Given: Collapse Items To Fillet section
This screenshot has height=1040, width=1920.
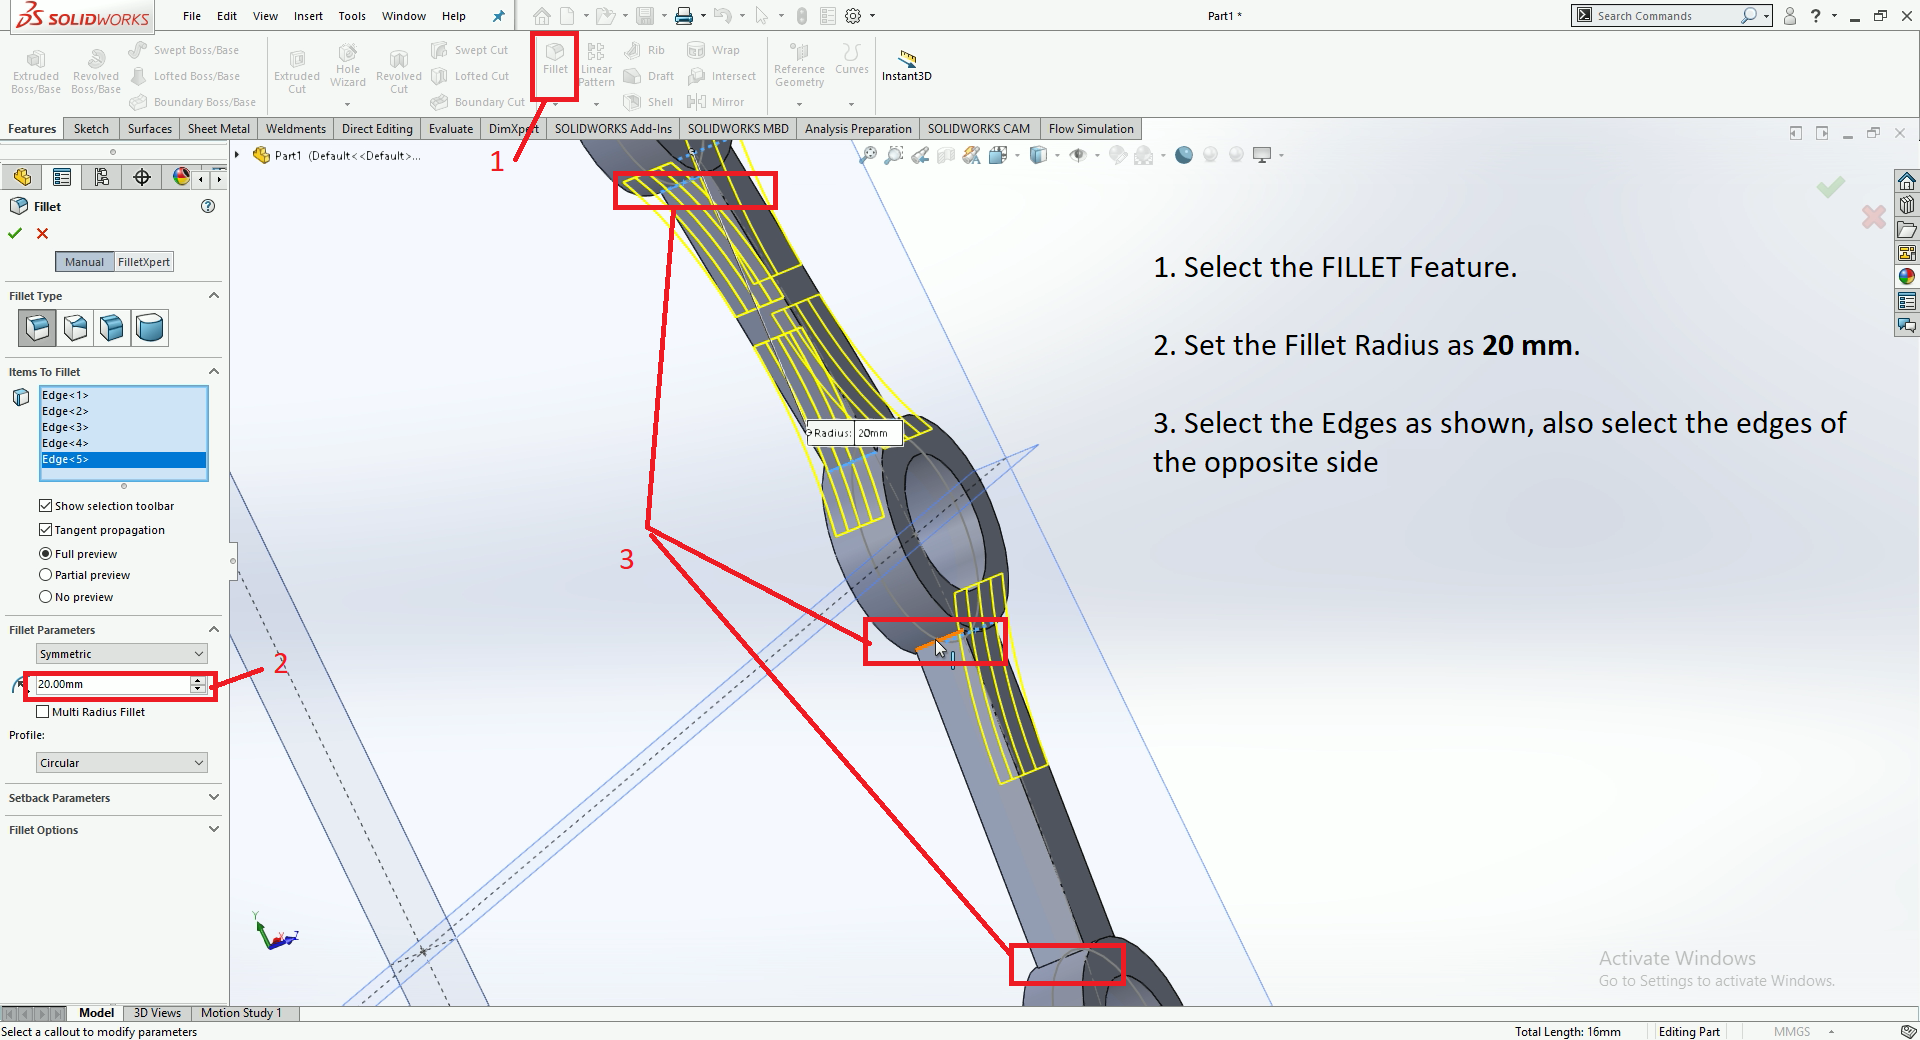Looking at the screenshot, I should click(x=213, y=371).
